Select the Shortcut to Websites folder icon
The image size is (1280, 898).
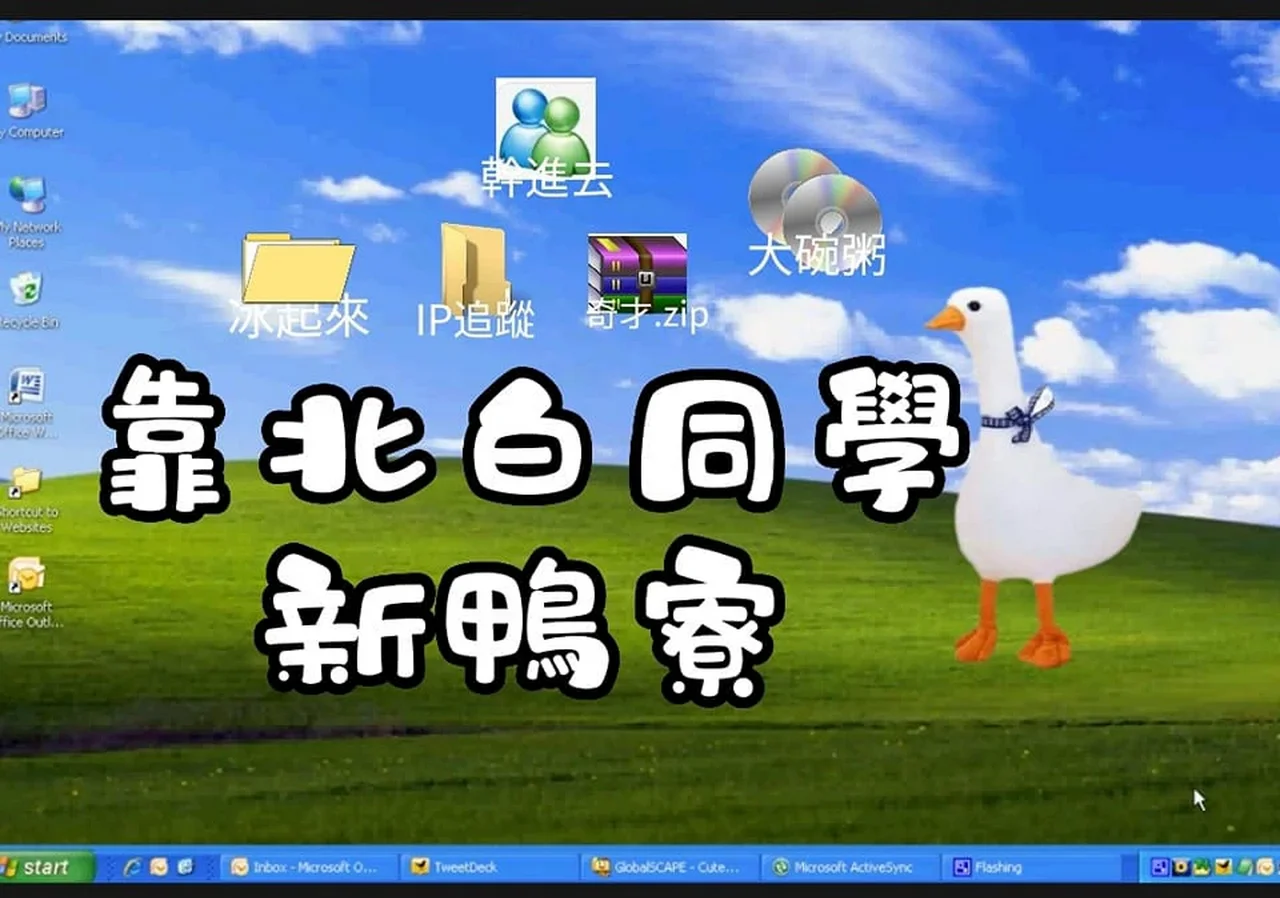(x=25, y=481)
